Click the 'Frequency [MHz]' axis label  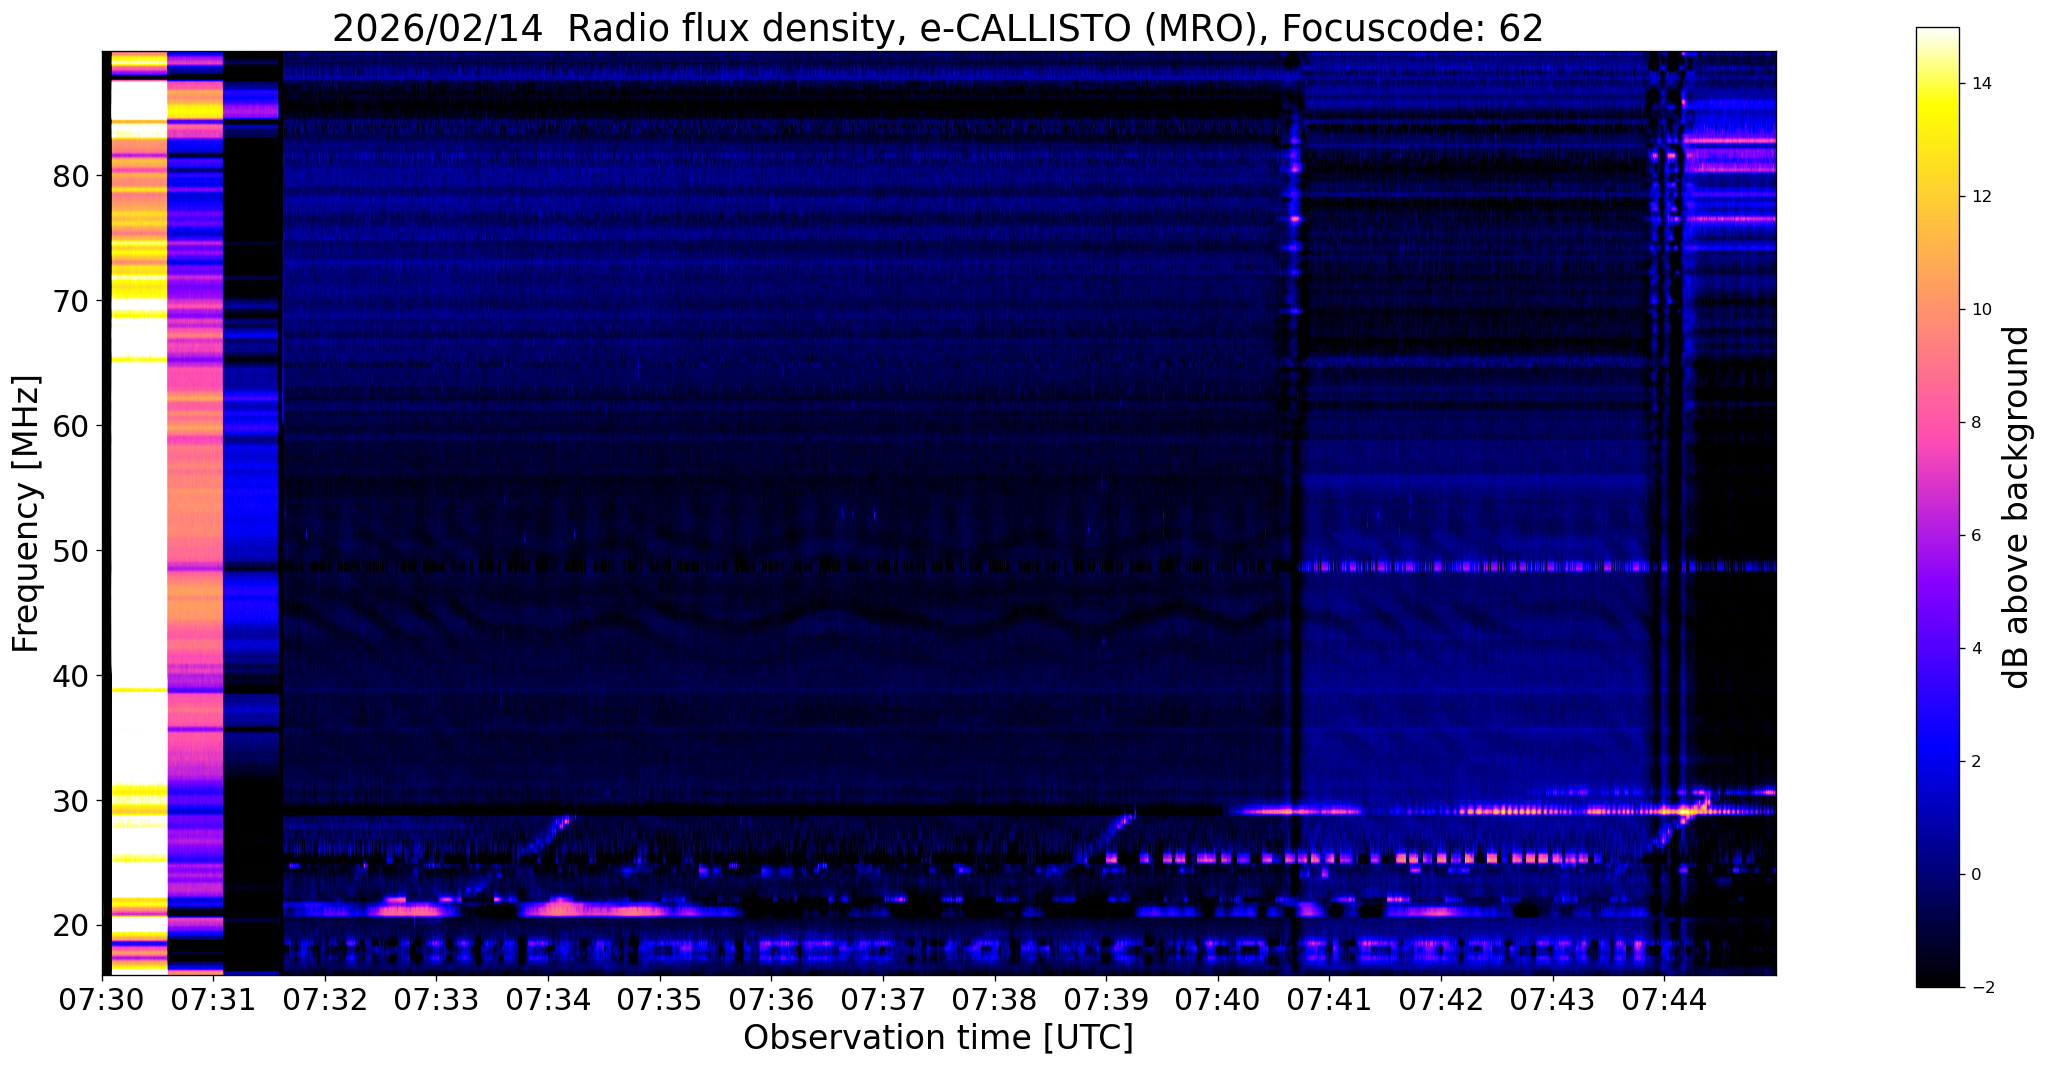coord(27,513)
